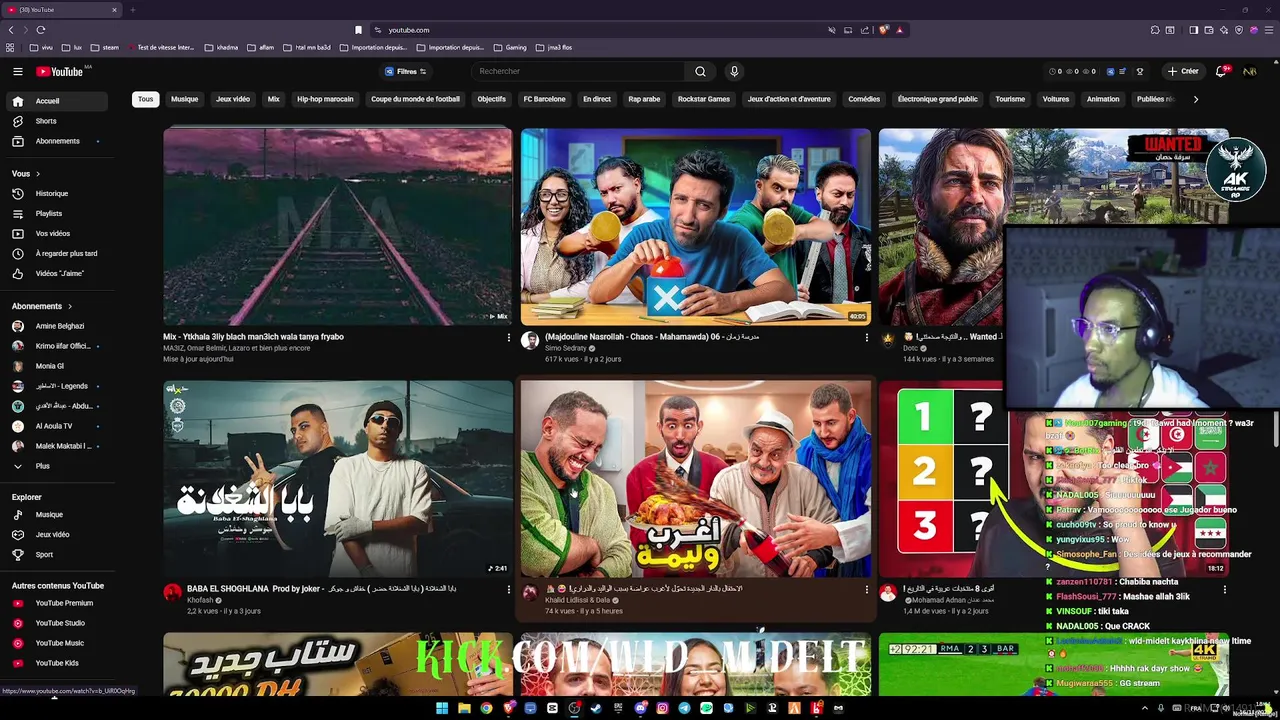Open Khofash channel link
Screen dimensions: 1280x720
[x=200, y=600]
